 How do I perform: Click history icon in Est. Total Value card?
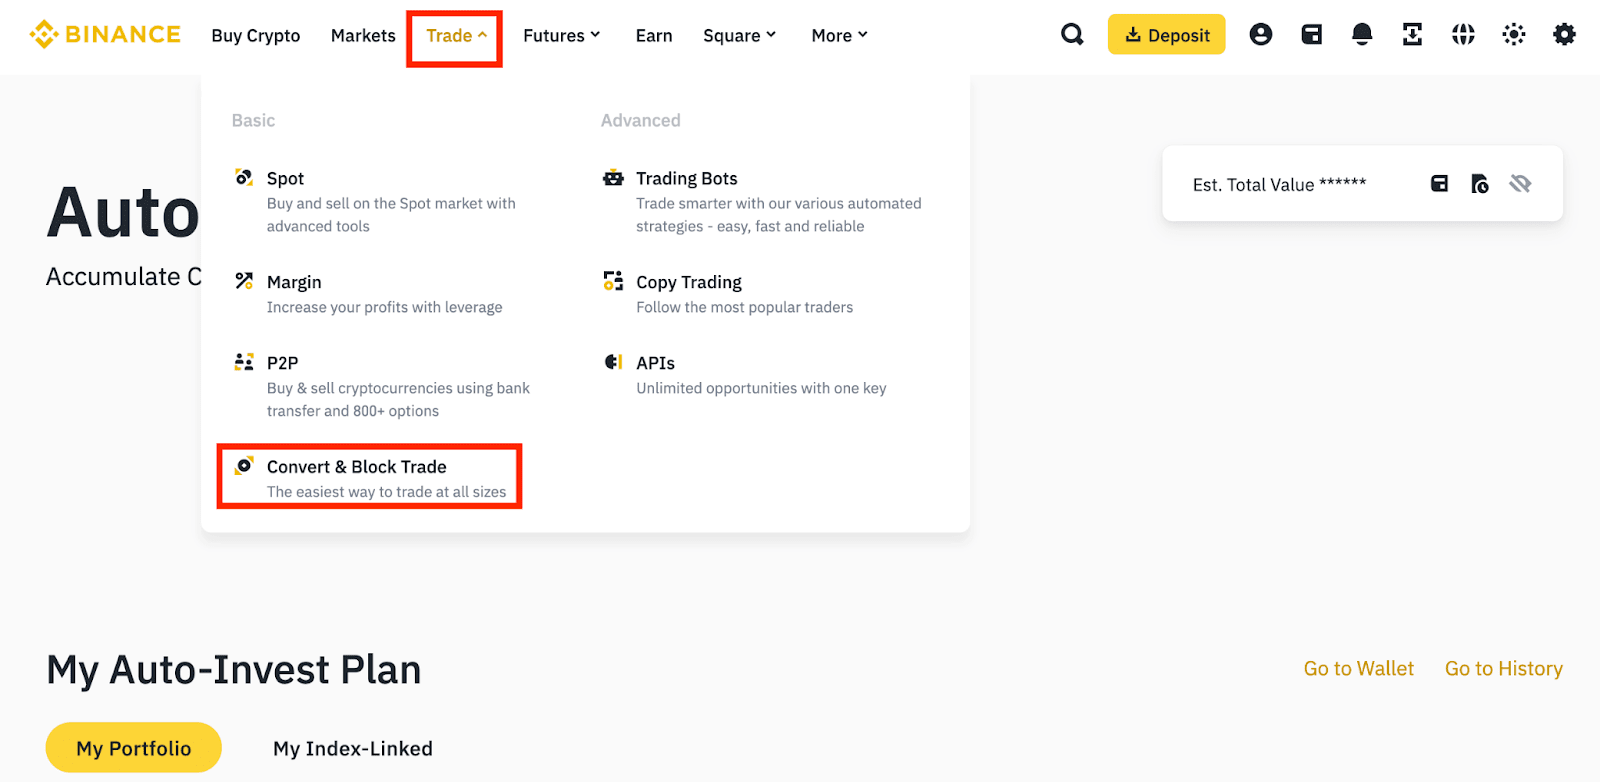[x=1480, y=184]
